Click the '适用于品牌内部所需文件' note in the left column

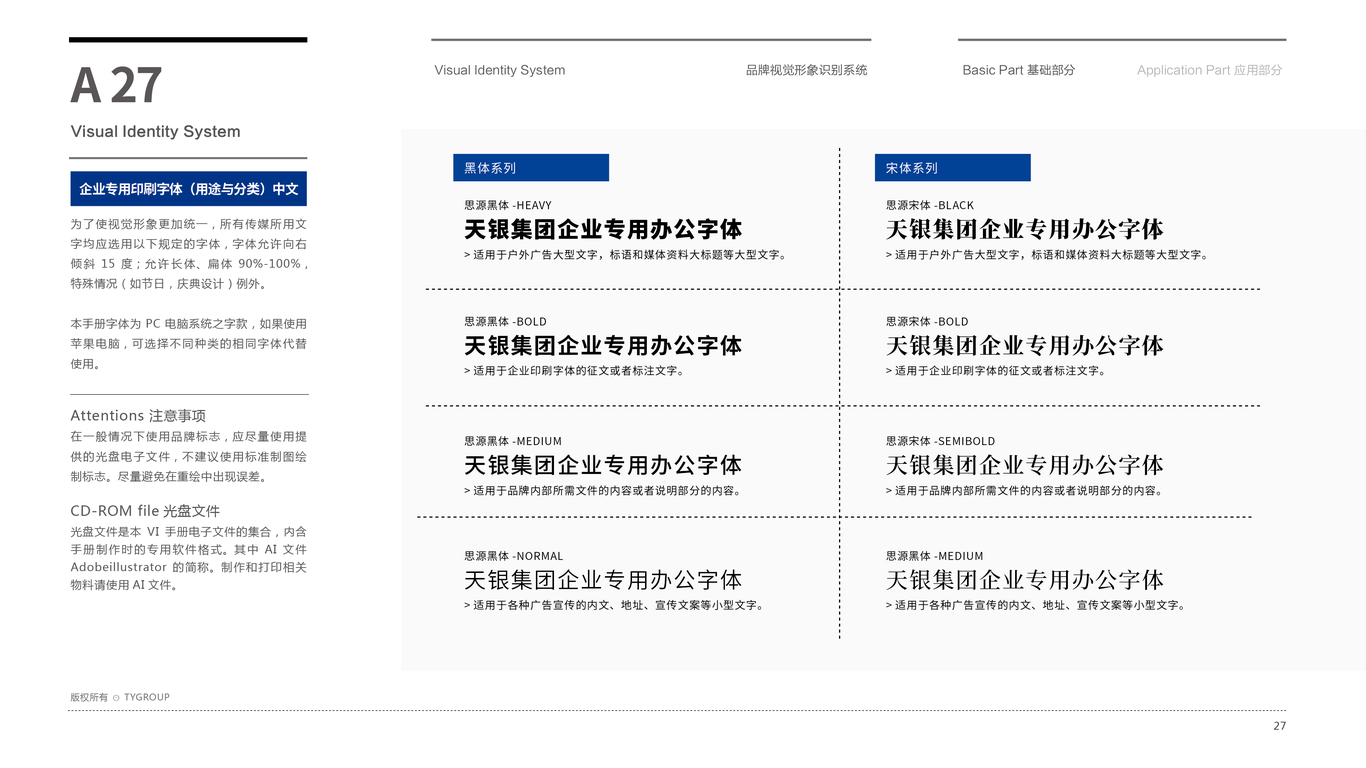(x=603, y=491)
